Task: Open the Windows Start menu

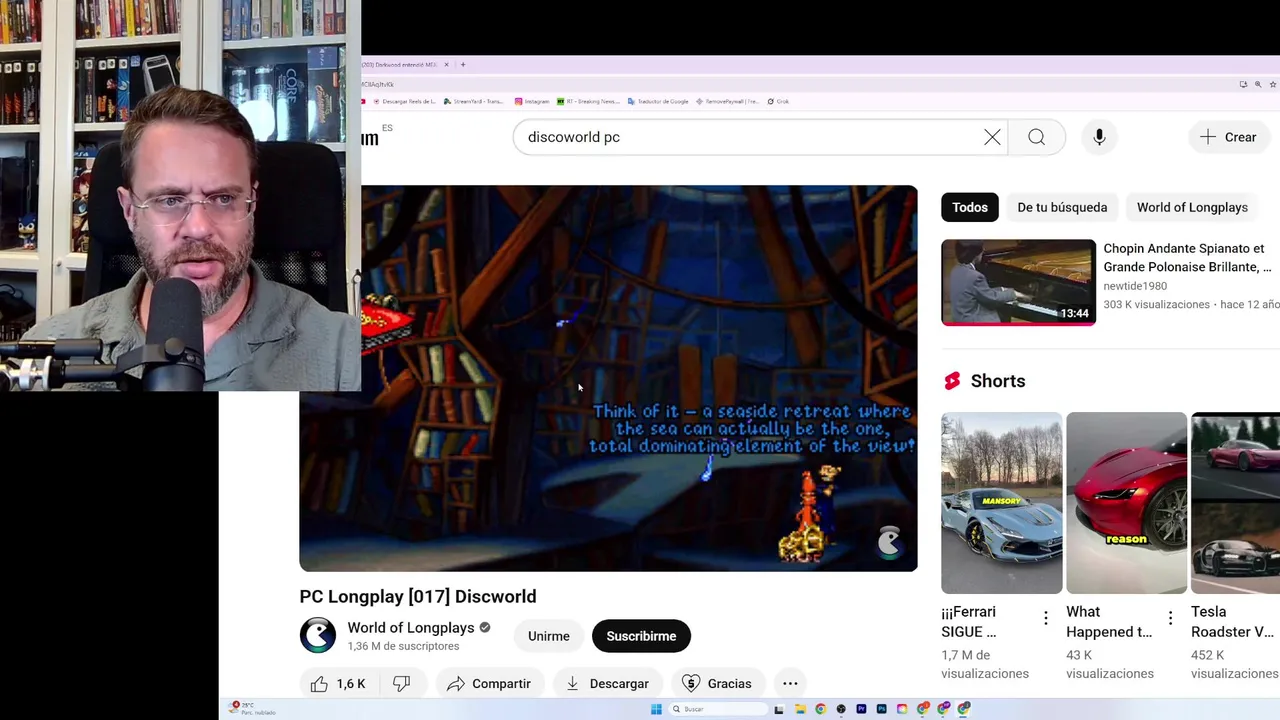Action: click(x=656, y=709)
